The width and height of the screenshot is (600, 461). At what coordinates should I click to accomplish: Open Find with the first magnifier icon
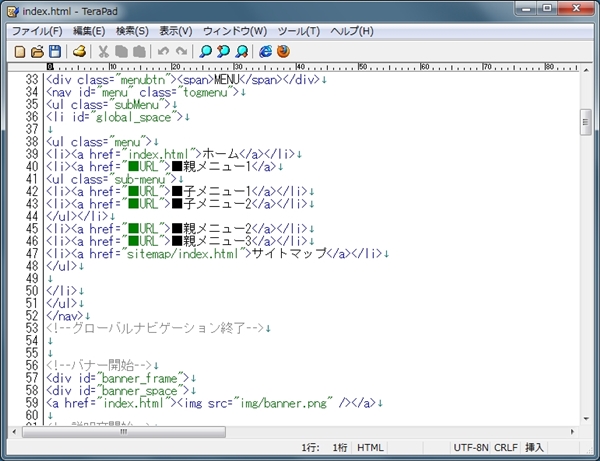point(205,52)
